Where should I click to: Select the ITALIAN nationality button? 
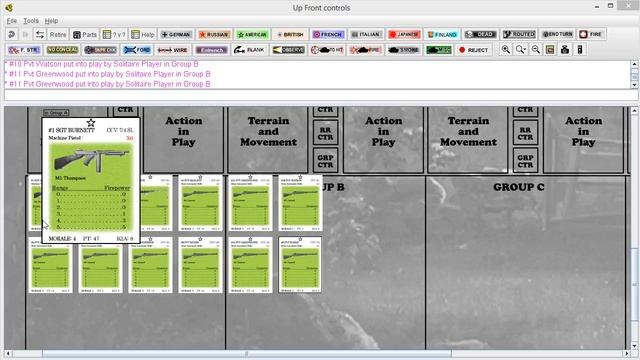tap(366, 35)
